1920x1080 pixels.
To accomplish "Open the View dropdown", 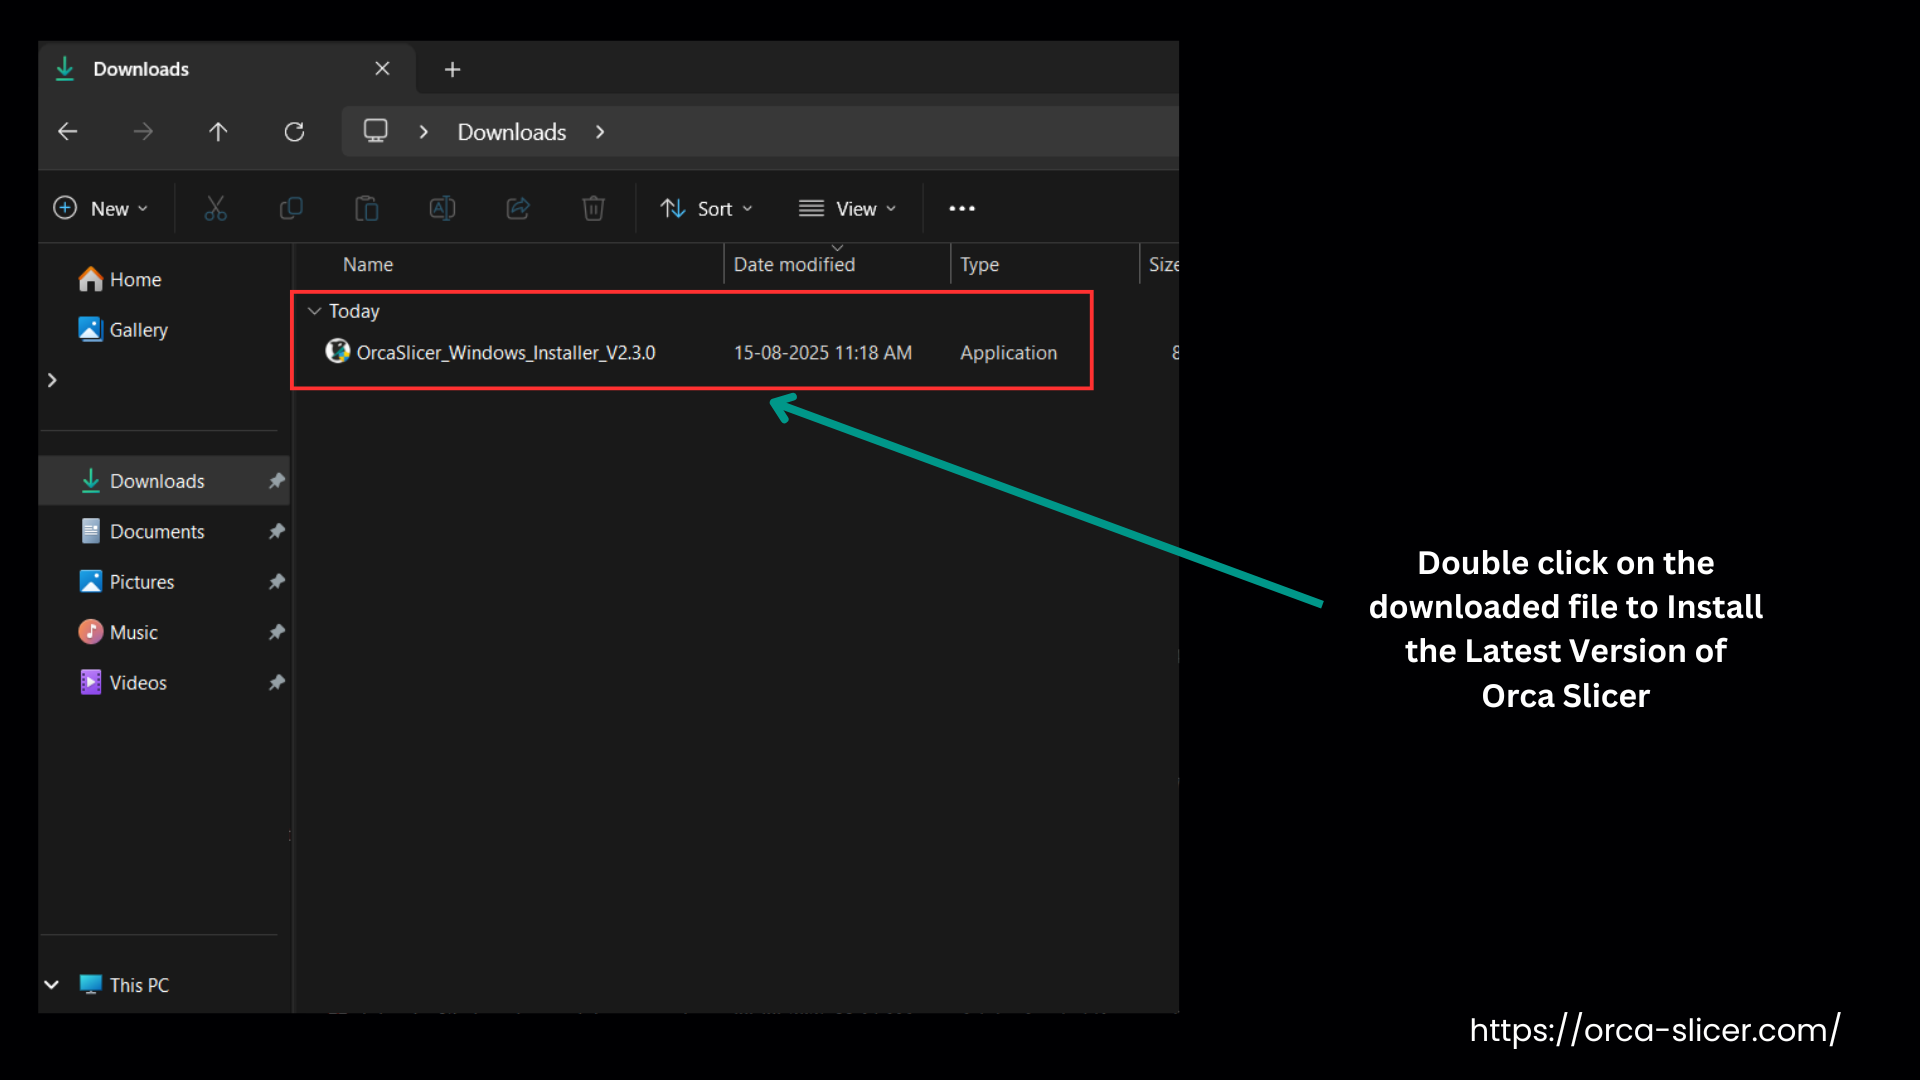I will pyautogui.click(x=847, y=208).
